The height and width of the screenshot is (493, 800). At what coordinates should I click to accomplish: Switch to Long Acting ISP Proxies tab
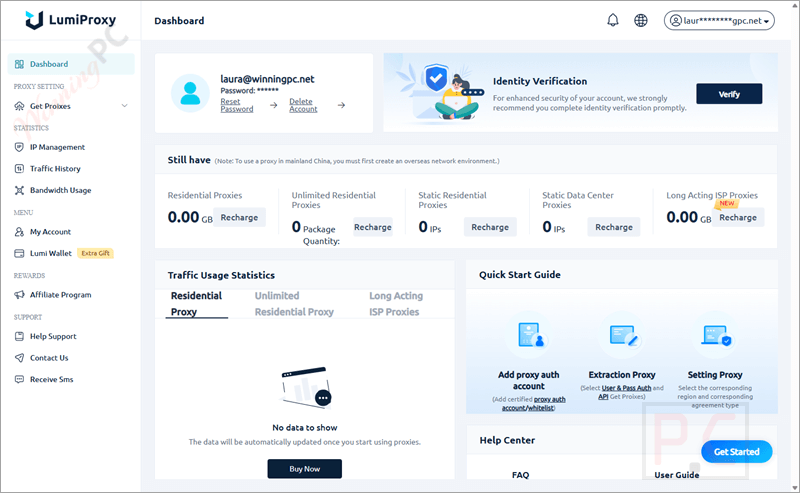tap(396, 304)
